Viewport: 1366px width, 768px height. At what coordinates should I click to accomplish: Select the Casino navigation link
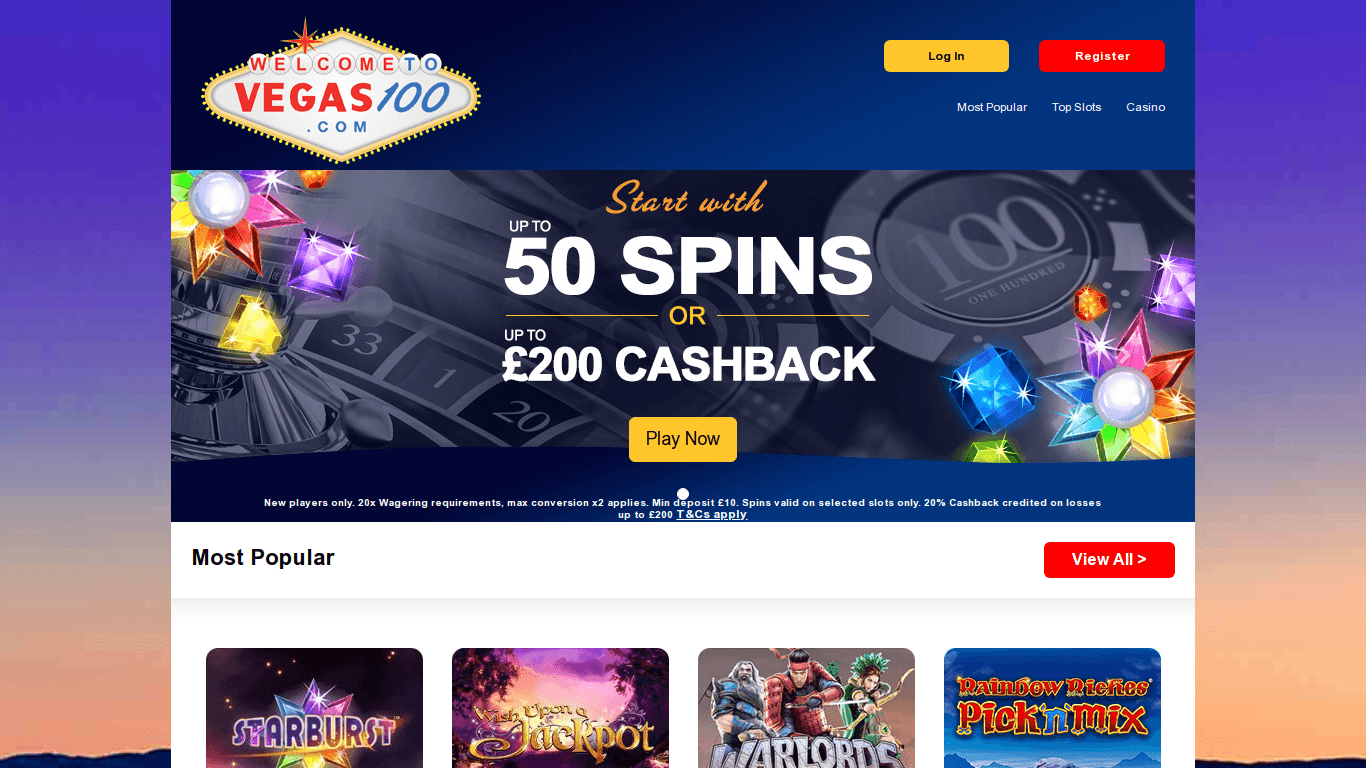coord(1146,107)
